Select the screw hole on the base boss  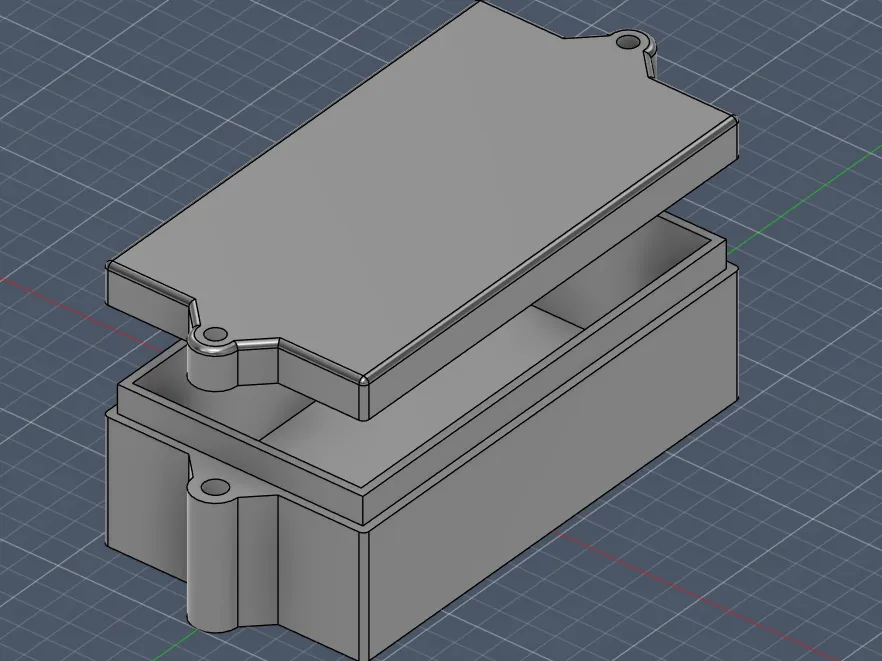214,487
